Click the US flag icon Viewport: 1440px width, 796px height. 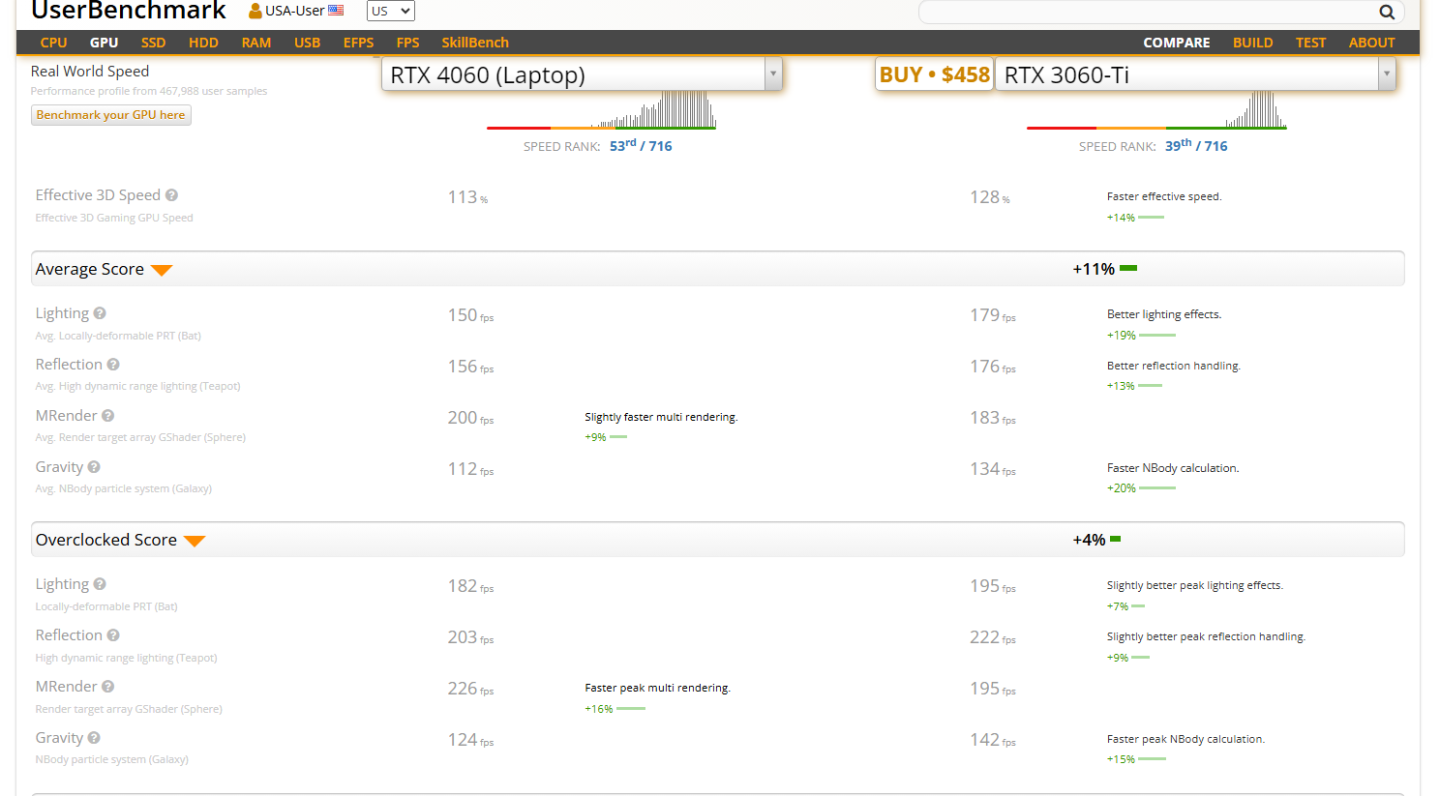336,11
